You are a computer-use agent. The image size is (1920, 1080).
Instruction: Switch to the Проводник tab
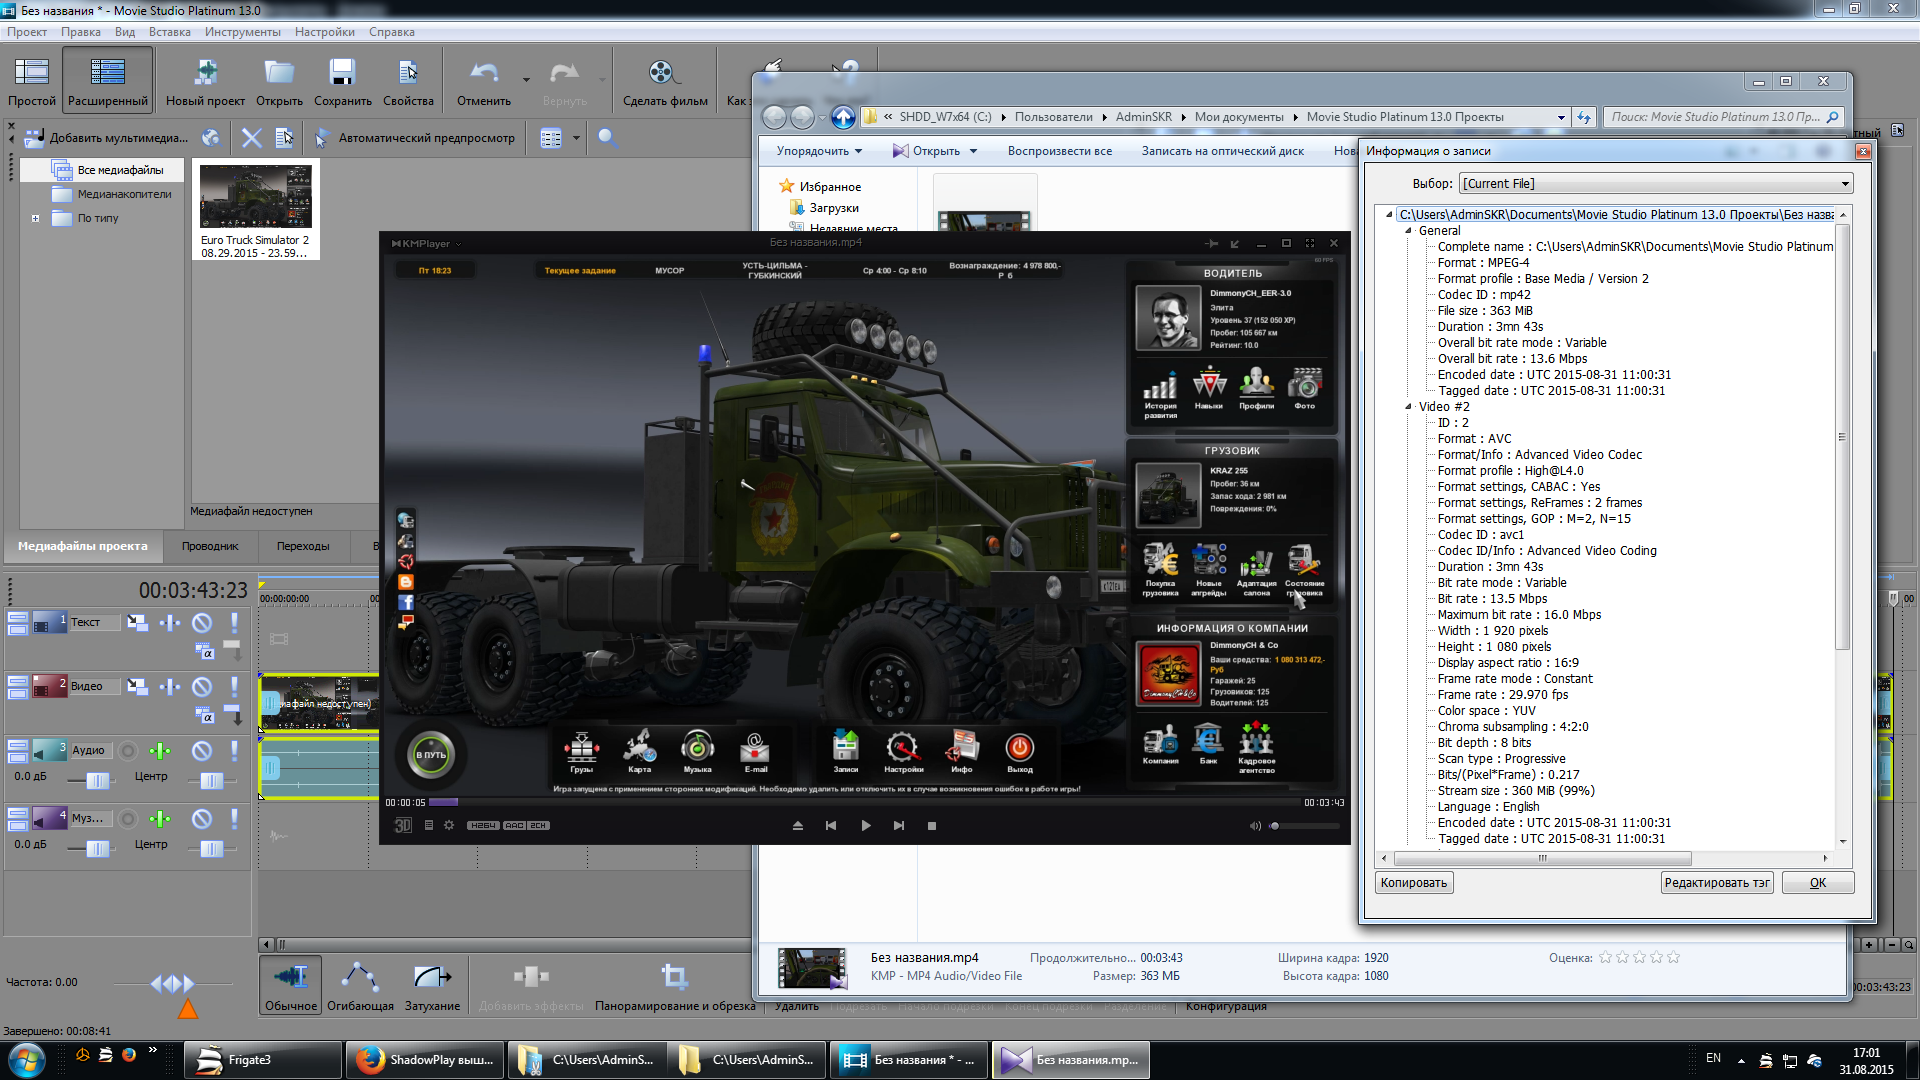point(210,546)
